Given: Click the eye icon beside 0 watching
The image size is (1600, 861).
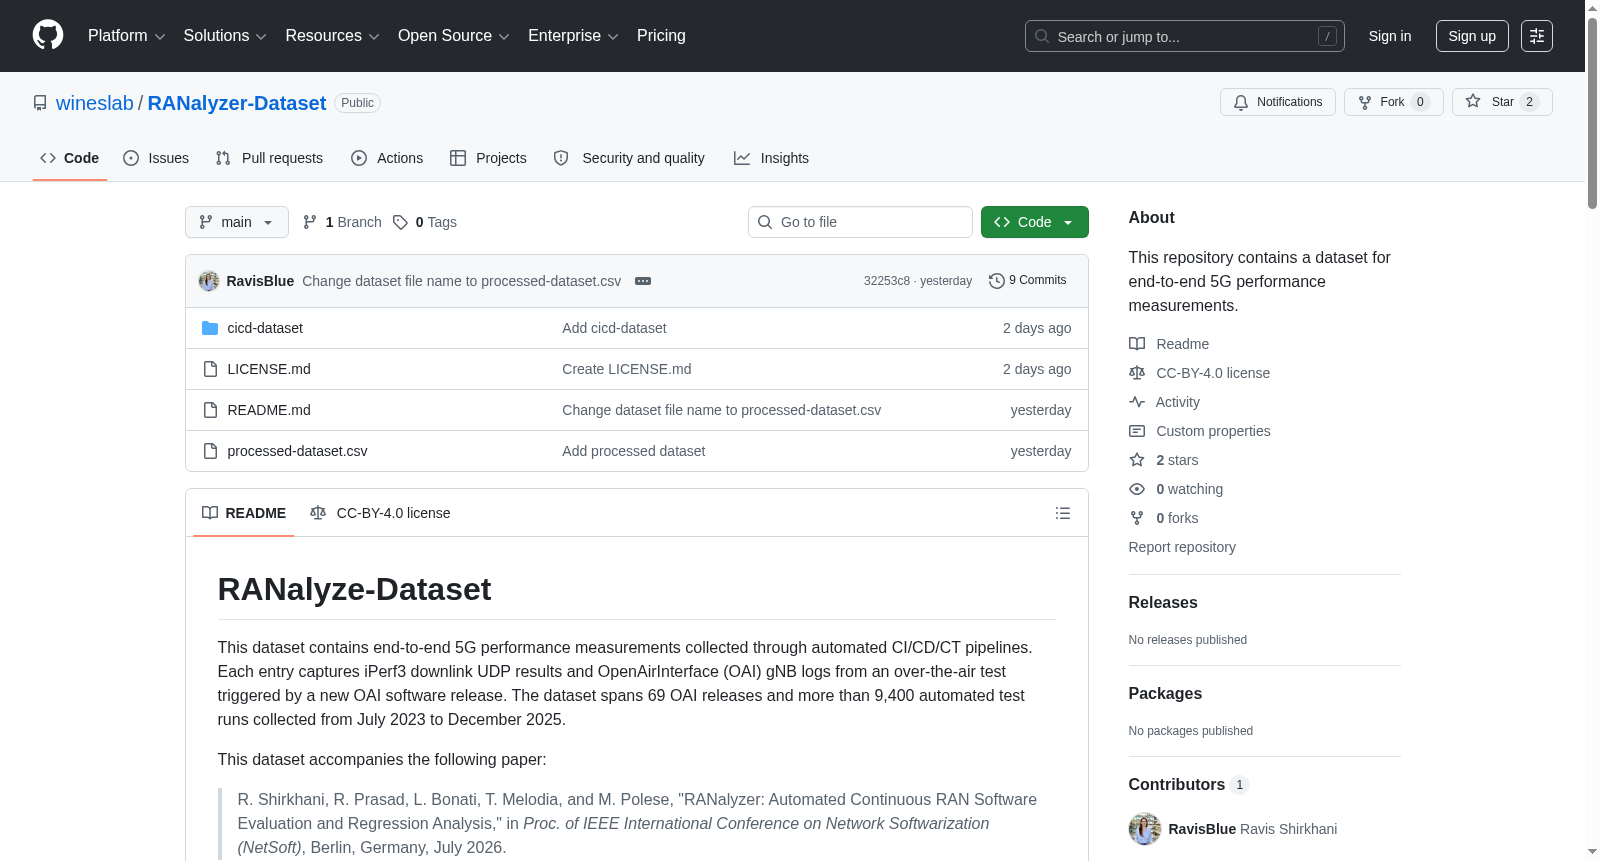Looking at the screenshot, I should pyautogui.click(x=1137, y=489).
